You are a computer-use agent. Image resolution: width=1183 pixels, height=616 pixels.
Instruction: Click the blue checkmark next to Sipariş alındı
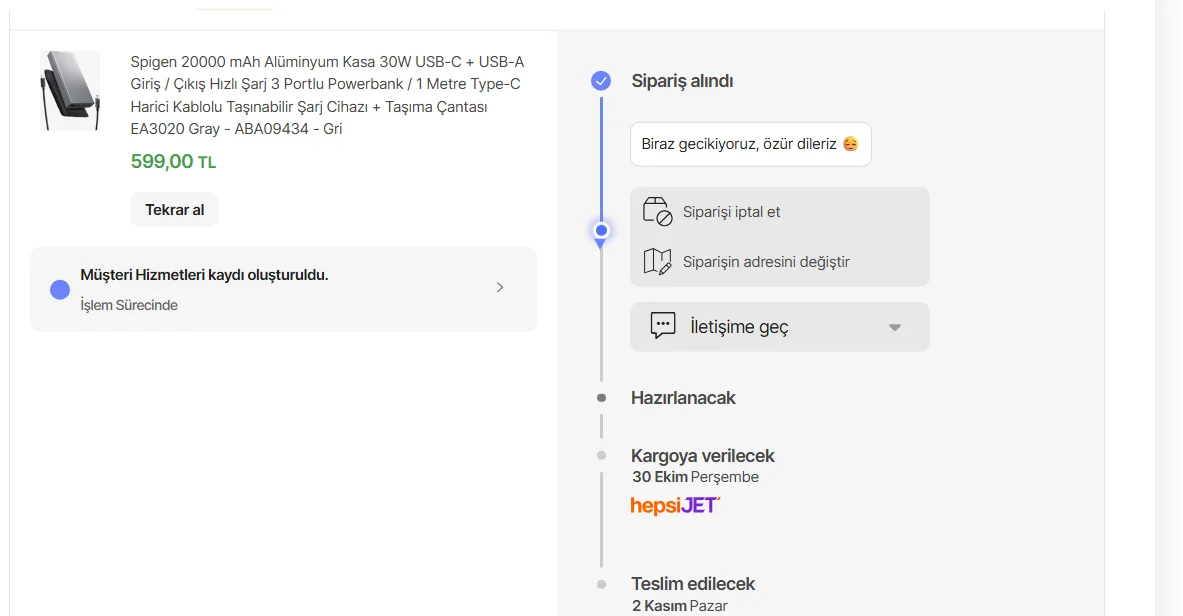[x=601, y=81]
